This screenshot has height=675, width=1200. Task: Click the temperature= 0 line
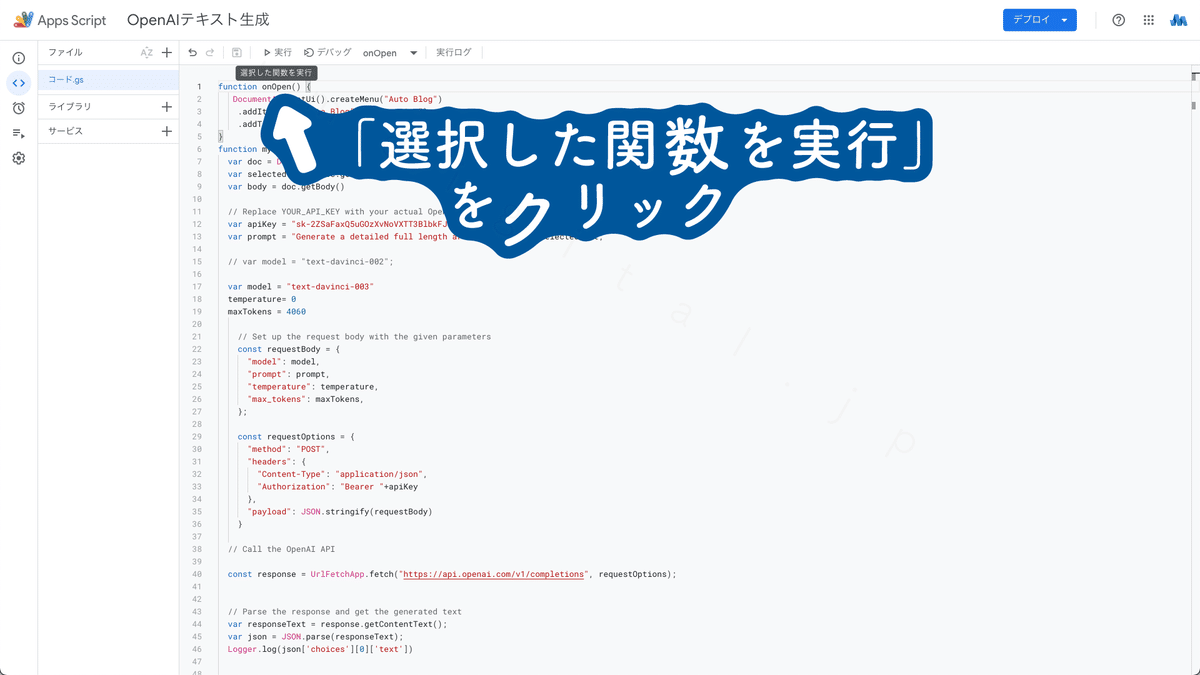262,299
